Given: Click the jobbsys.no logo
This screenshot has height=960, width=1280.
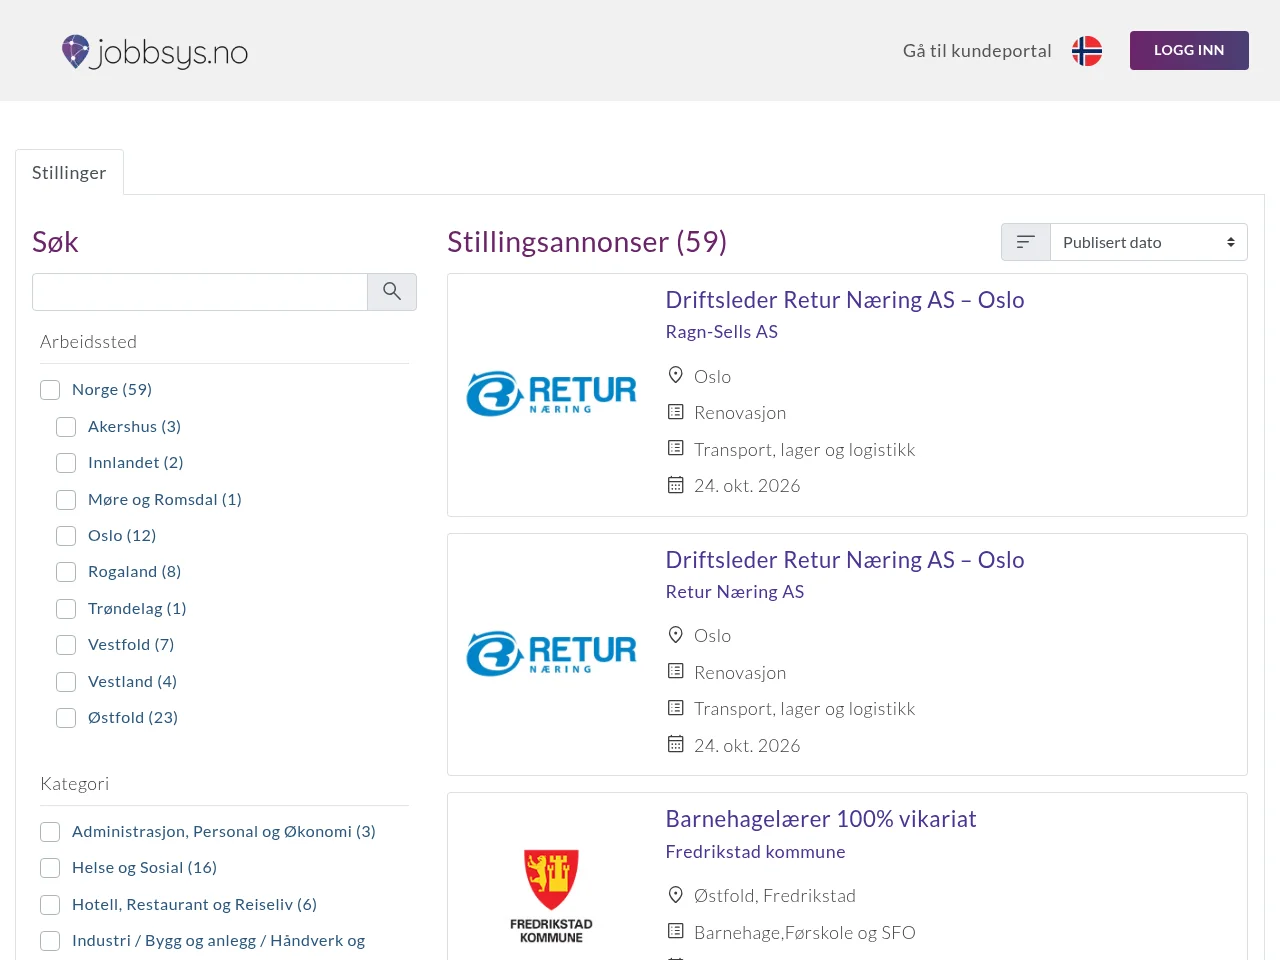Looking at the screenshot, I should click(x=155, y=51).
